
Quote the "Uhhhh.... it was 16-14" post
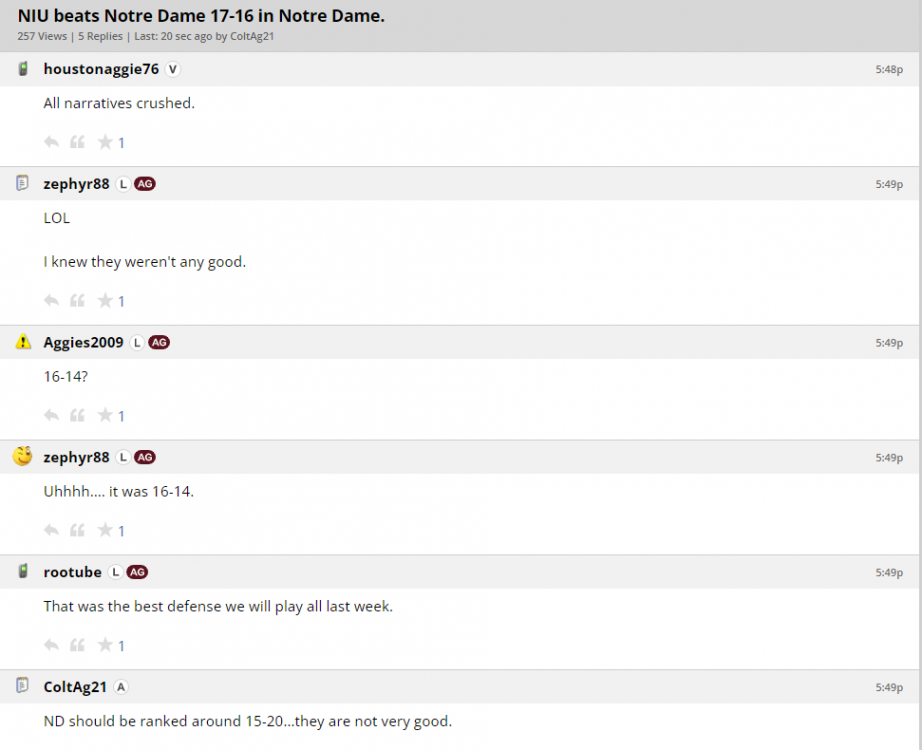pyautogui.click(x=78, y=531)
